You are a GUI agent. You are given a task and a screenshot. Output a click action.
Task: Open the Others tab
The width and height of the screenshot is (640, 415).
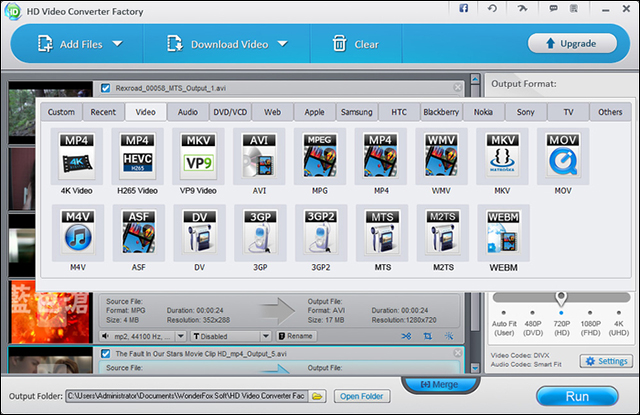coord(610,112)
